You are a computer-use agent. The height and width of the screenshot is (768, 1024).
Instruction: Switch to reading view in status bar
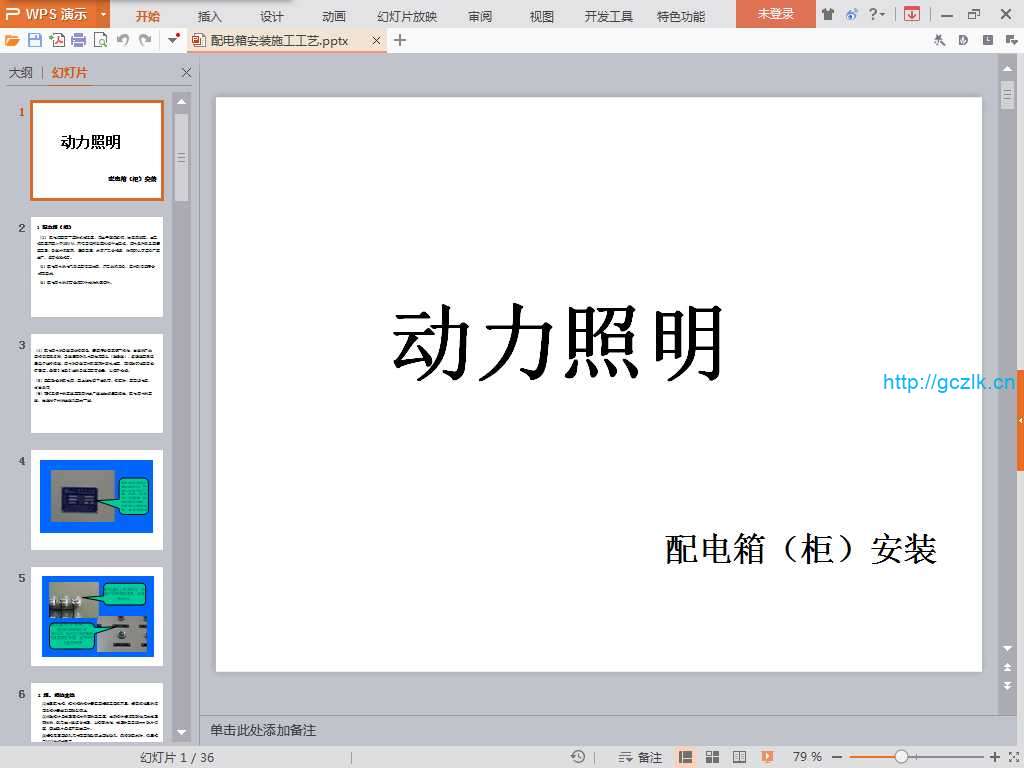tap(739, 757)
